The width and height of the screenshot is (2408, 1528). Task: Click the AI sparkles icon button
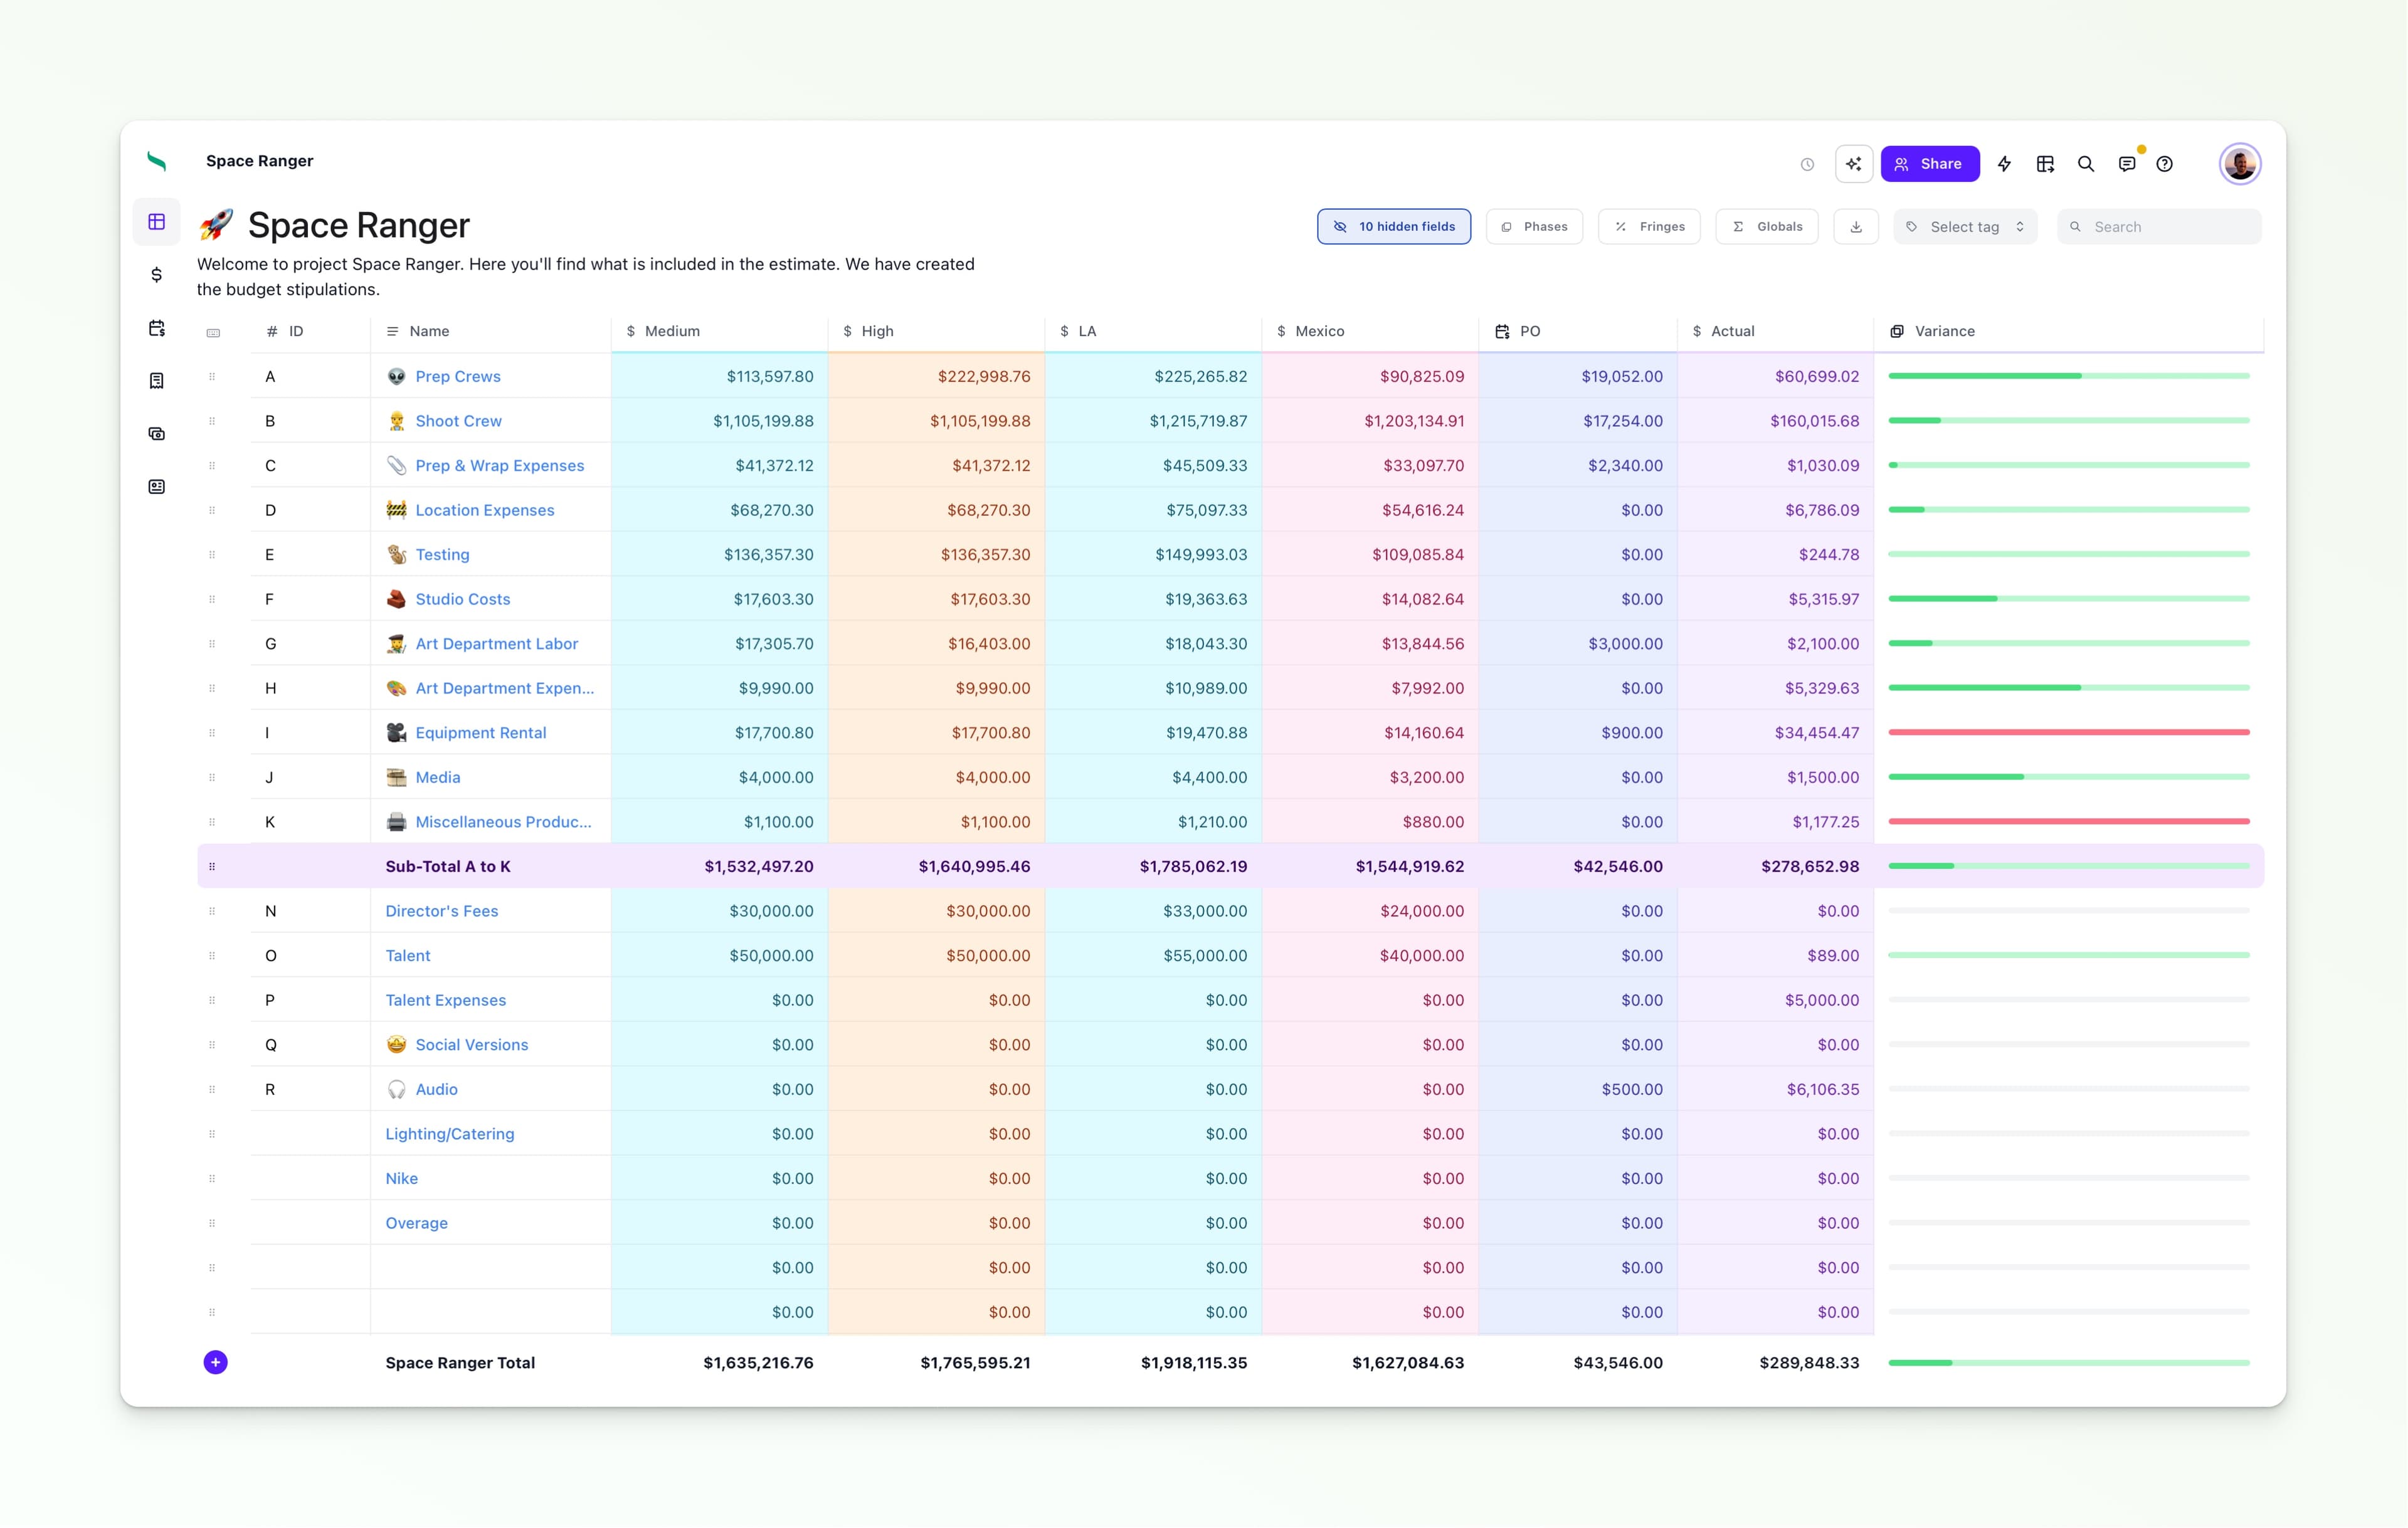coord(1853,164)
